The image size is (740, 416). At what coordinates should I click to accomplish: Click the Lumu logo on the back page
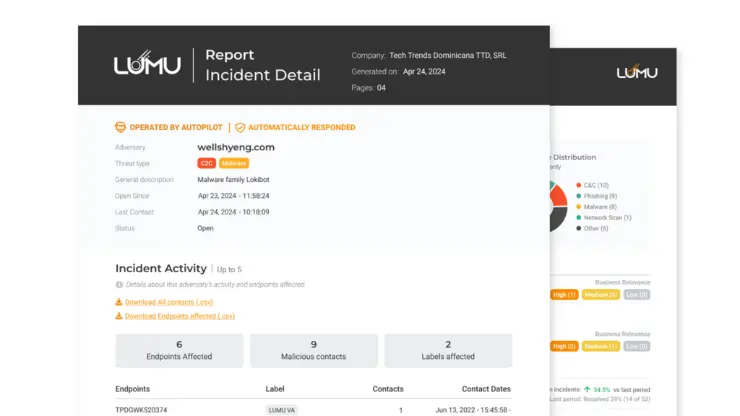click(x=636, y=72)
